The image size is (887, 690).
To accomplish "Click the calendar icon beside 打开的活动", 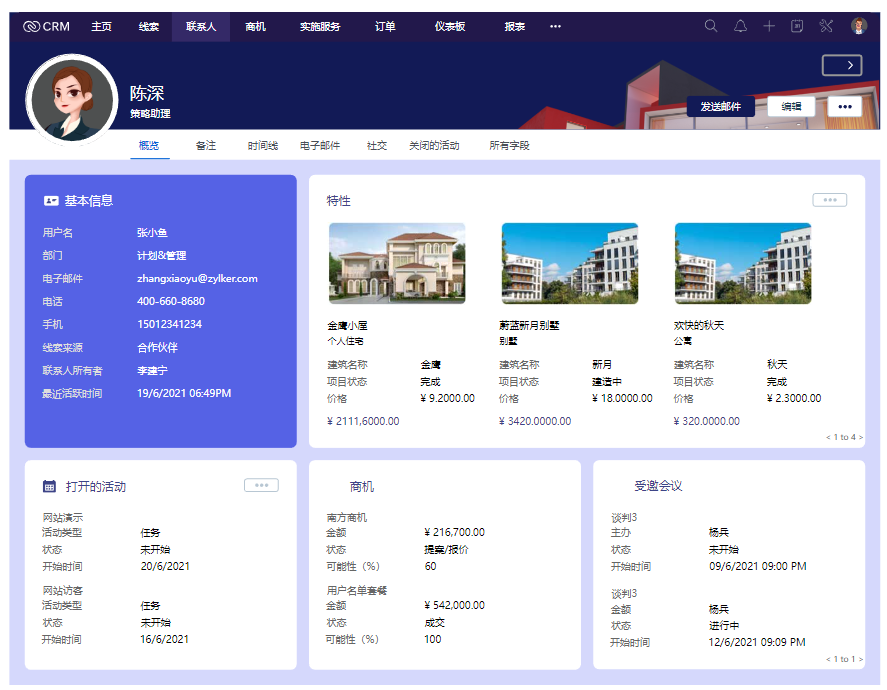I will click(x=49, y=486).
